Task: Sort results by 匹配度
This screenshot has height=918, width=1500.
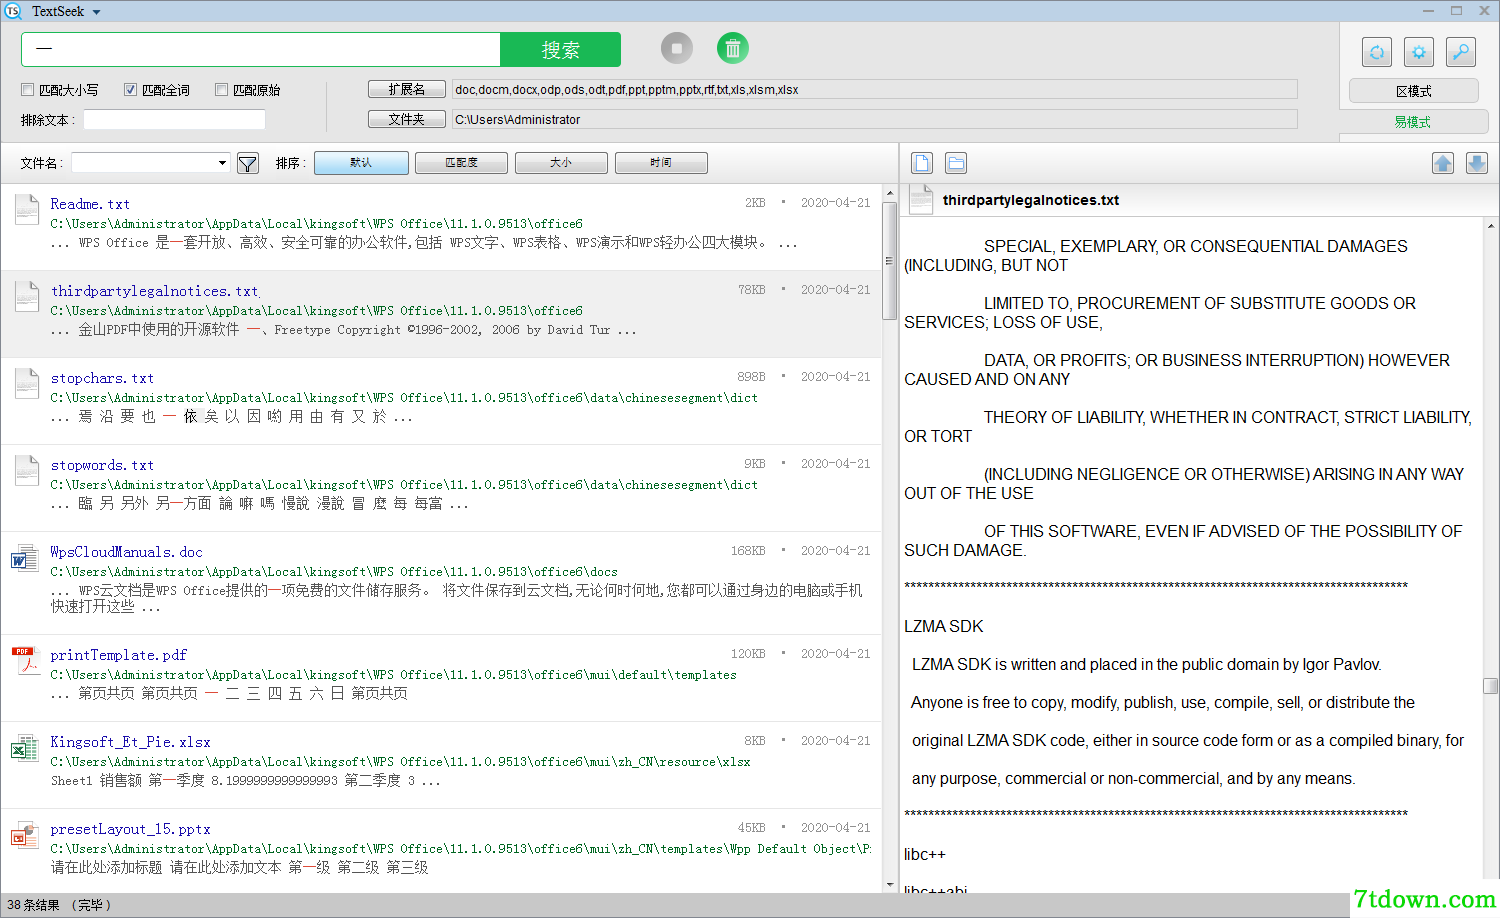Action: point(461,163)
